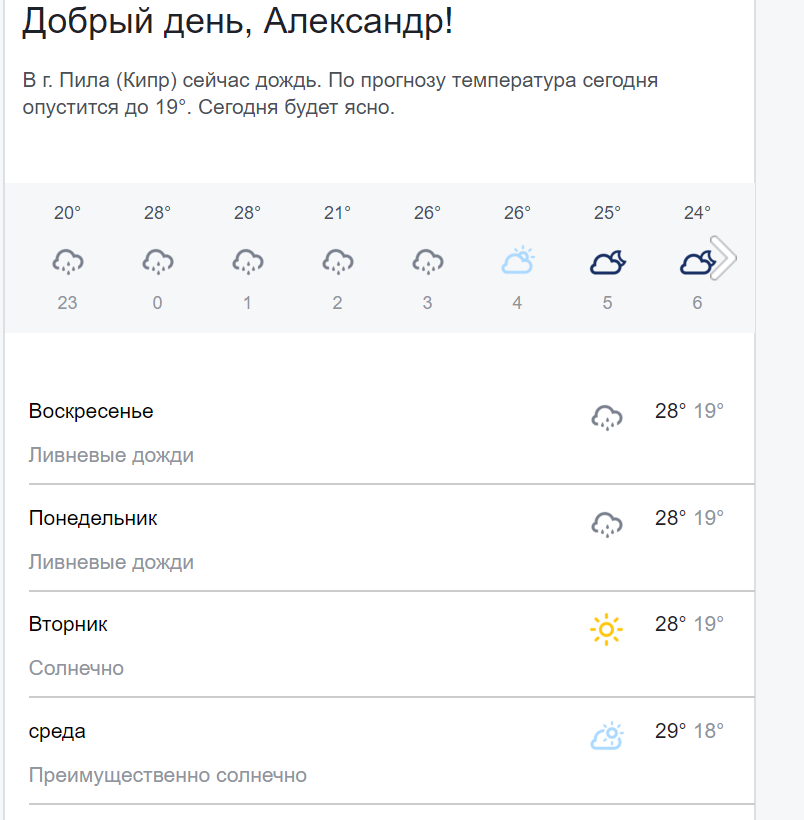804x820 pixels.
Task: Click the rain icon for hour 0
Action: pos(157,262)
